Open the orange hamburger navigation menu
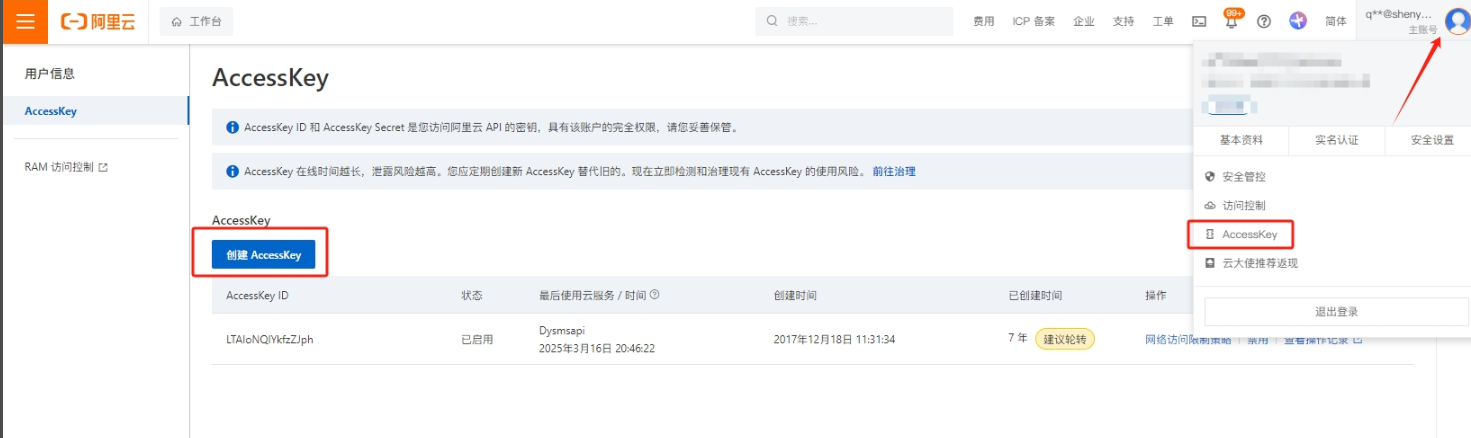 pyautogui.click(x=25, y=21)
